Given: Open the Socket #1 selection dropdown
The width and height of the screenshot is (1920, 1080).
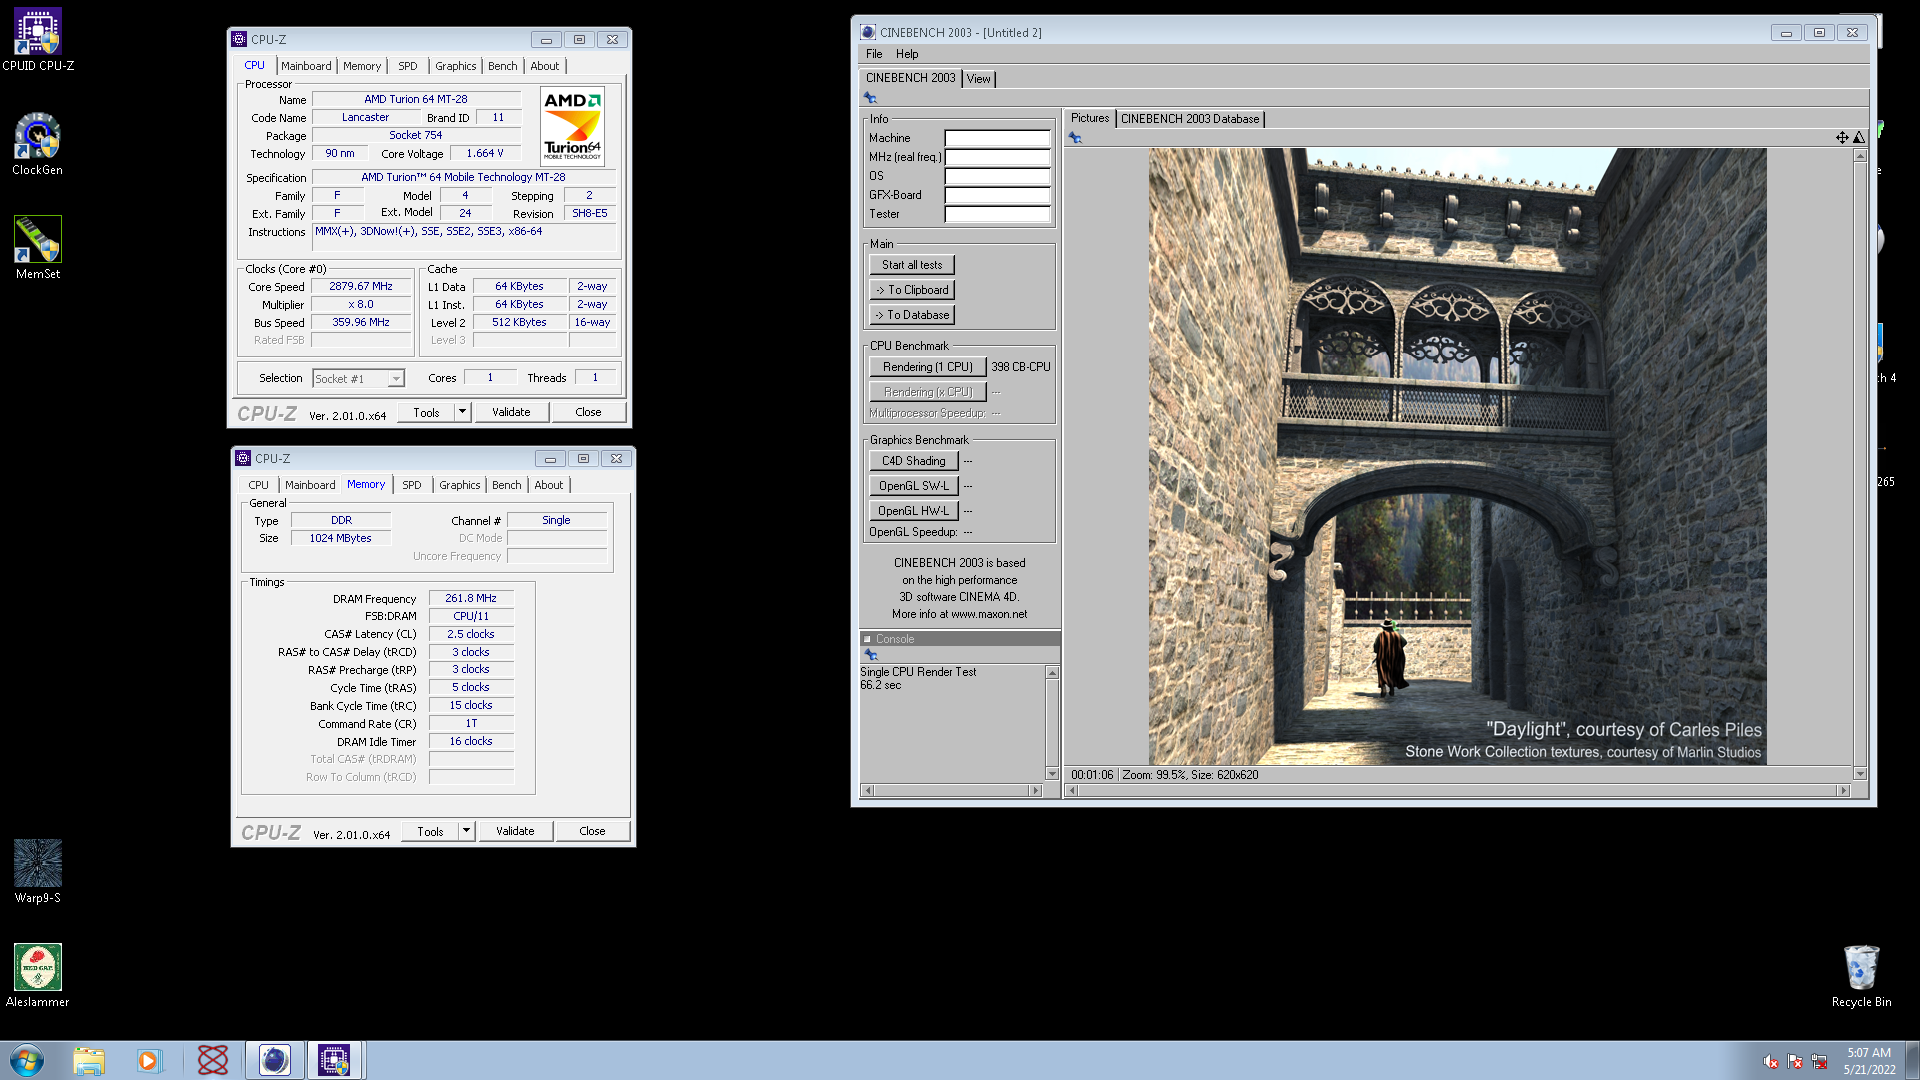Looking at the screenshot, I should (x=358, y=379).
